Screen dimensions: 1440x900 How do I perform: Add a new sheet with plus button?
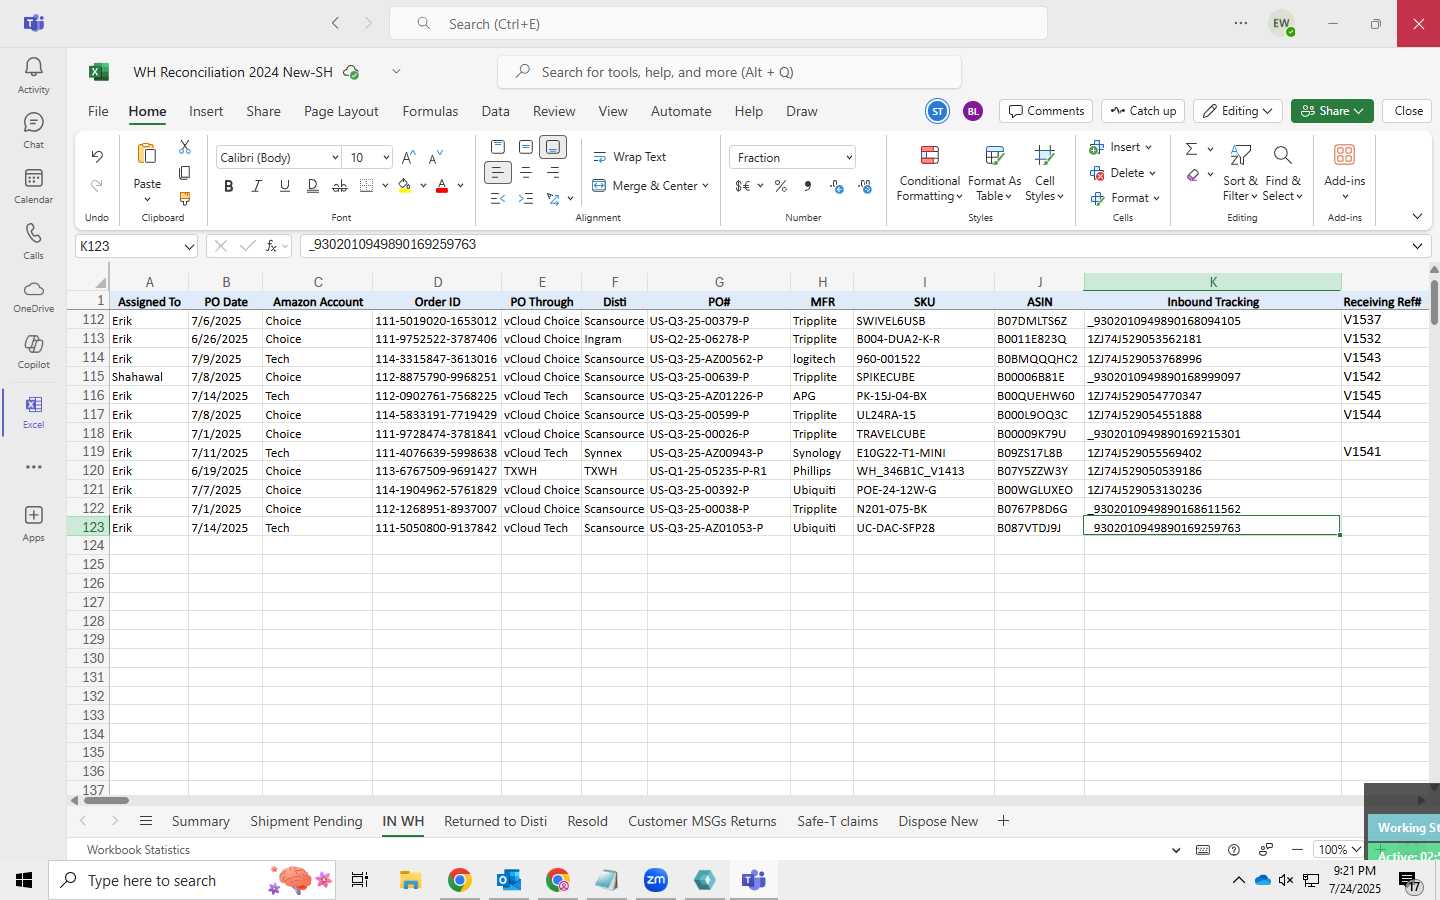pyautogui.click(x=1003, y=821)
